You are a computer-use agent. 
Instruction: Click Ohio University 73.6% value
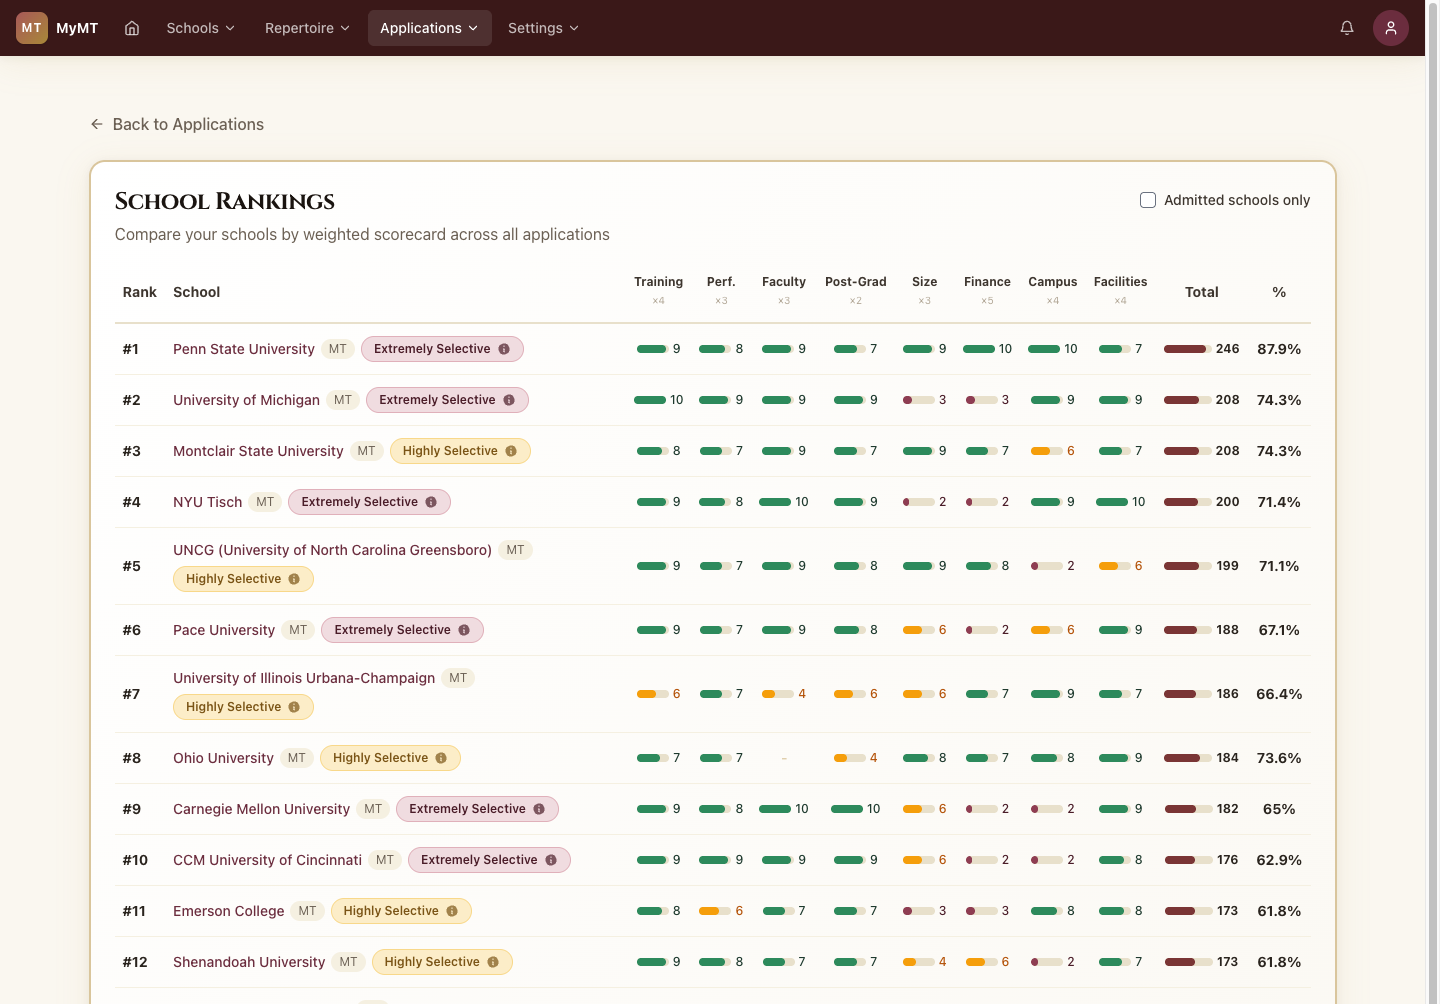pos(1279,758)
